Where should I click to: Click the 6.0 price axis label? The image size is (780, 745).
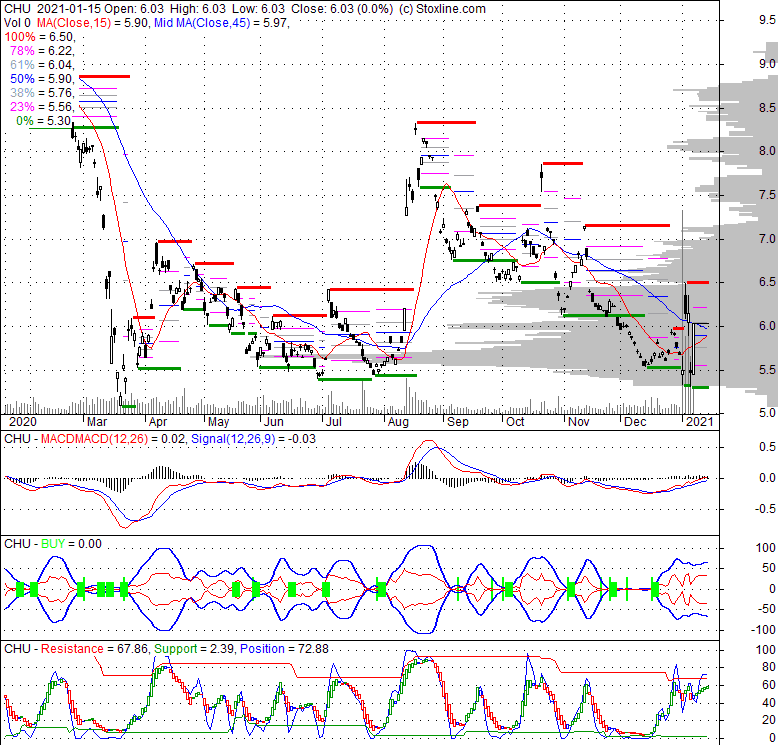(x=767, y=326)
